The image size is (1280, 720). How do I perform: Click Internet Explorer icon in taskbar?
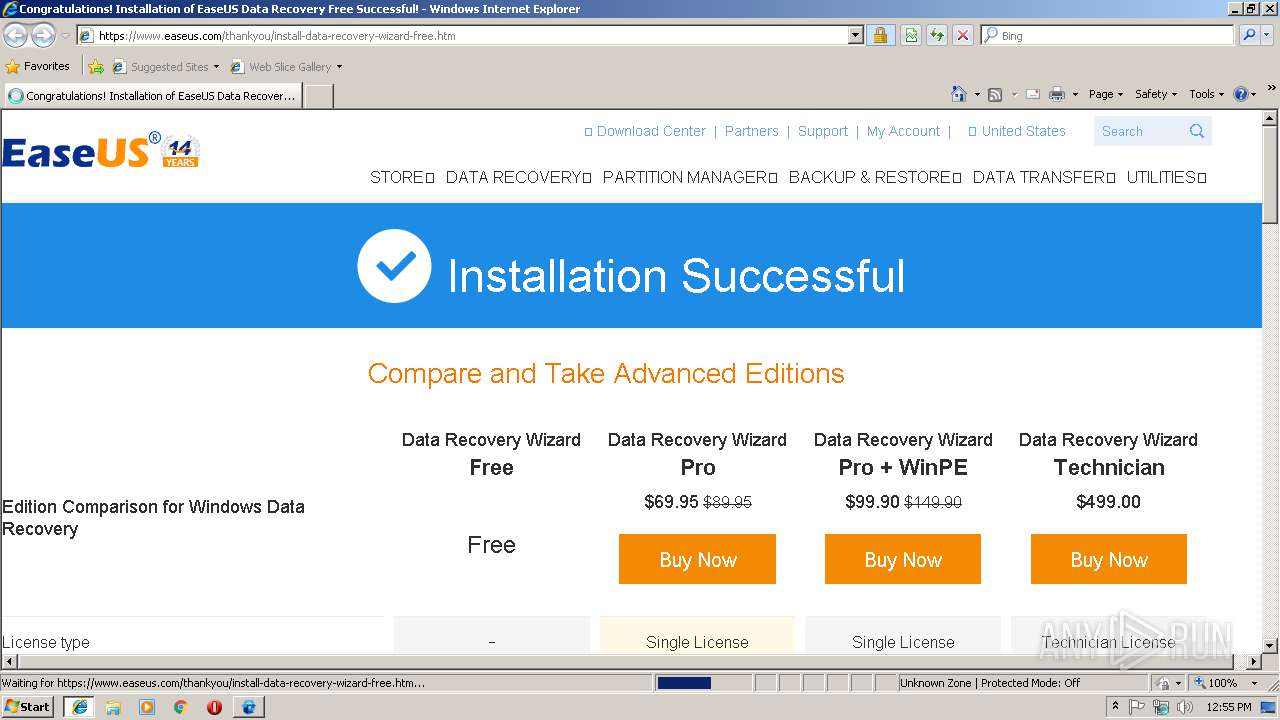(80, 706)
